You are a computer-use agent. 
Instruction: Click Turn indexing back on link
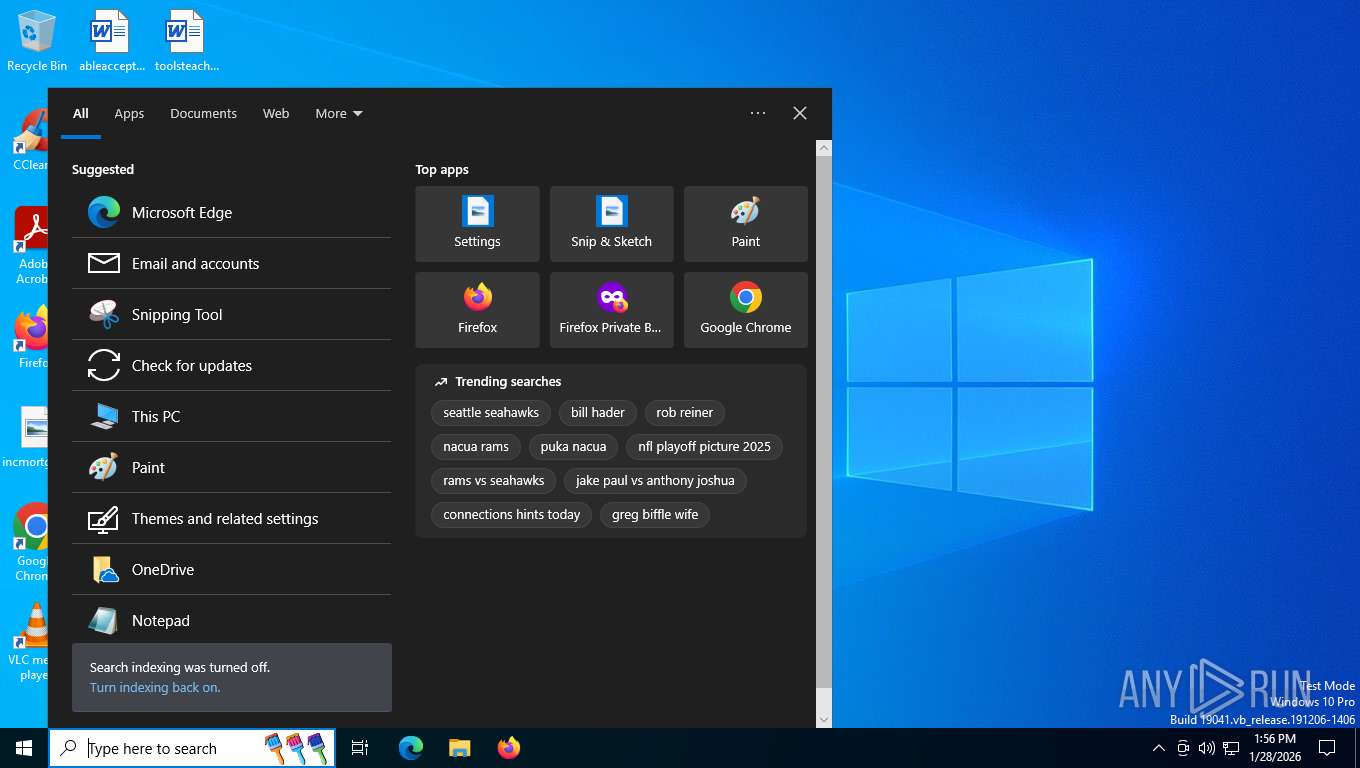click(155, 687)
